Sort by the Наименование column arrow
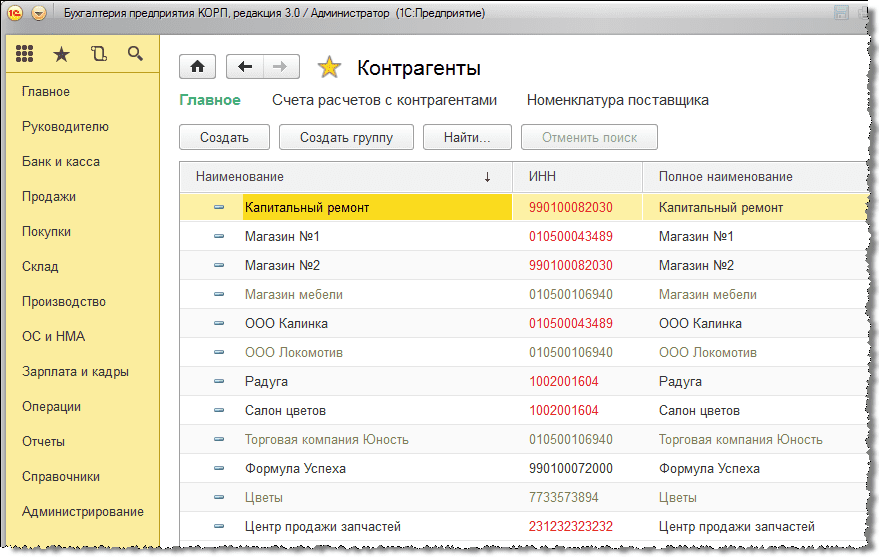 [x=487, y=177]
